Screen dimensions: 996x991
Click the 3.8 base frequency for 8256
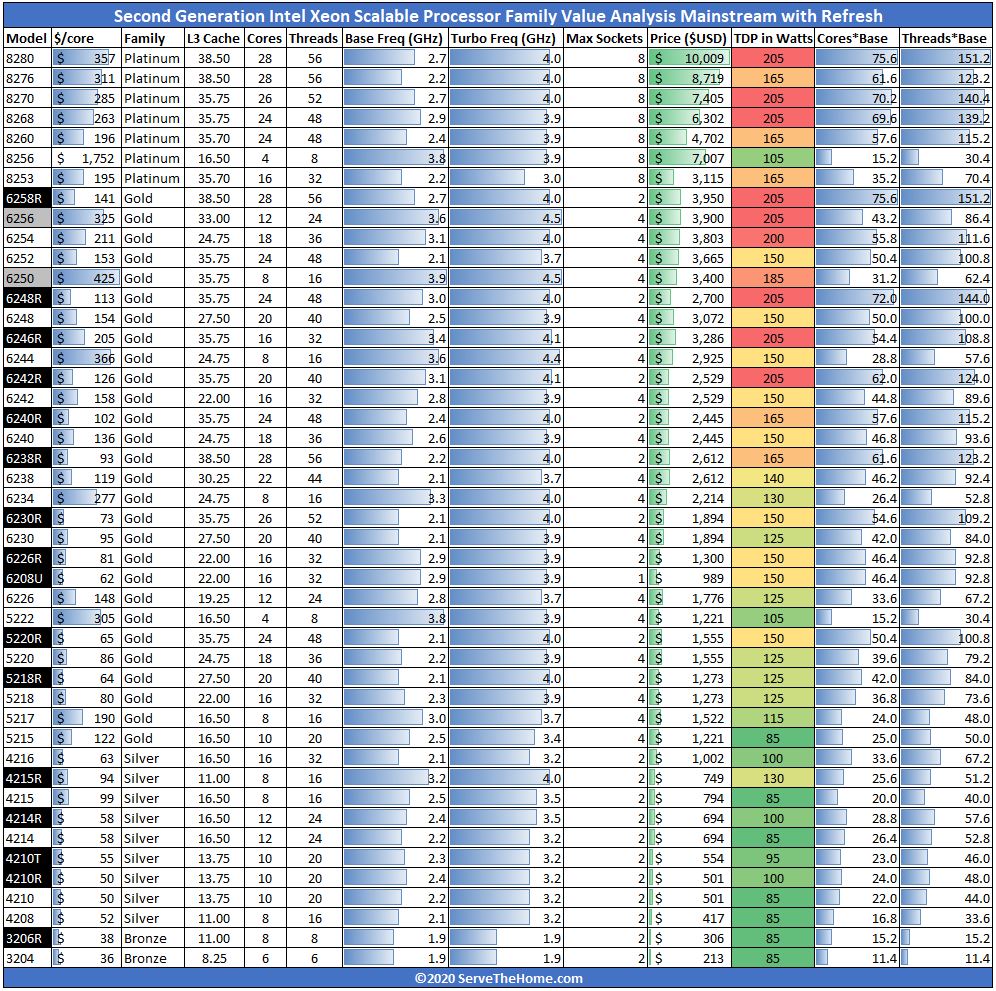395,158
